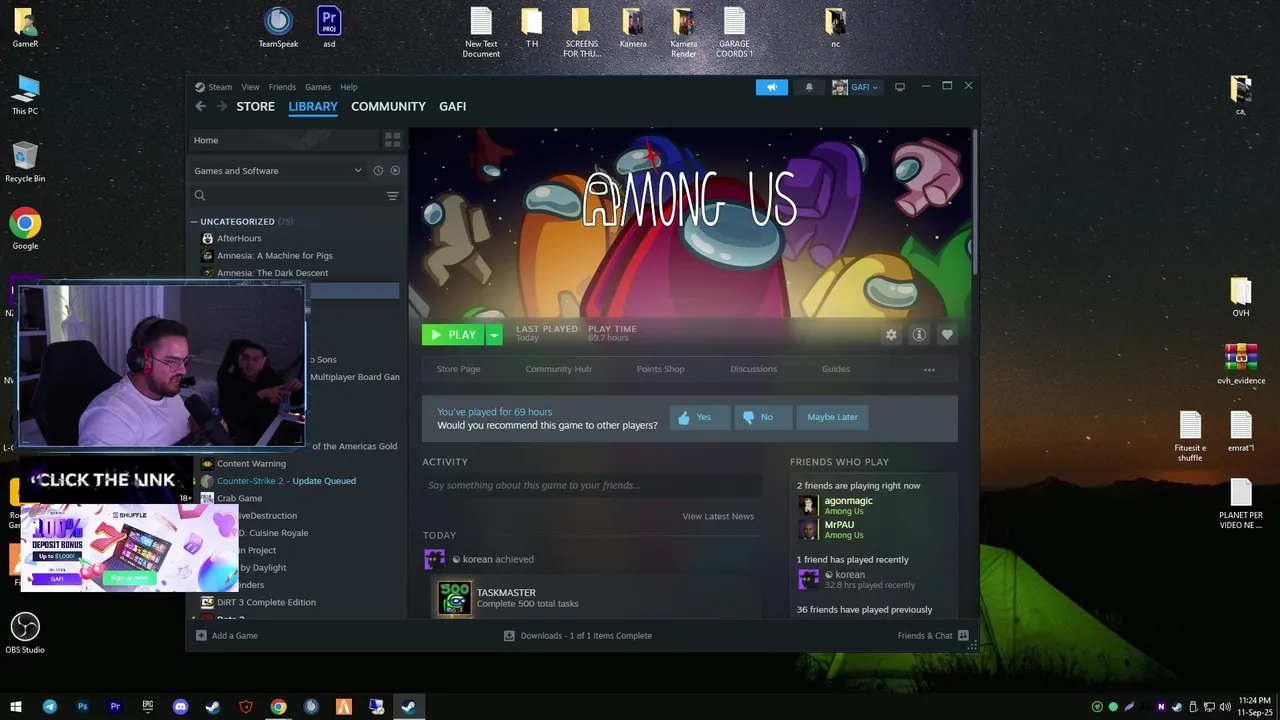
Task: Add Among Us to favorites heart icon
Action: pyautogui.click(x=947, y=335)
